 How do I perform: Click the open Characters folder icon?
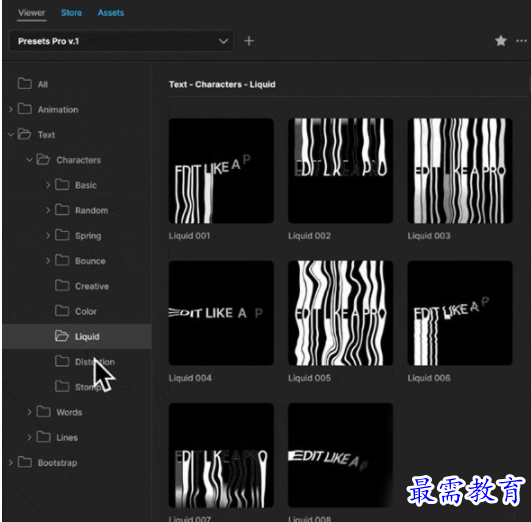43,159
